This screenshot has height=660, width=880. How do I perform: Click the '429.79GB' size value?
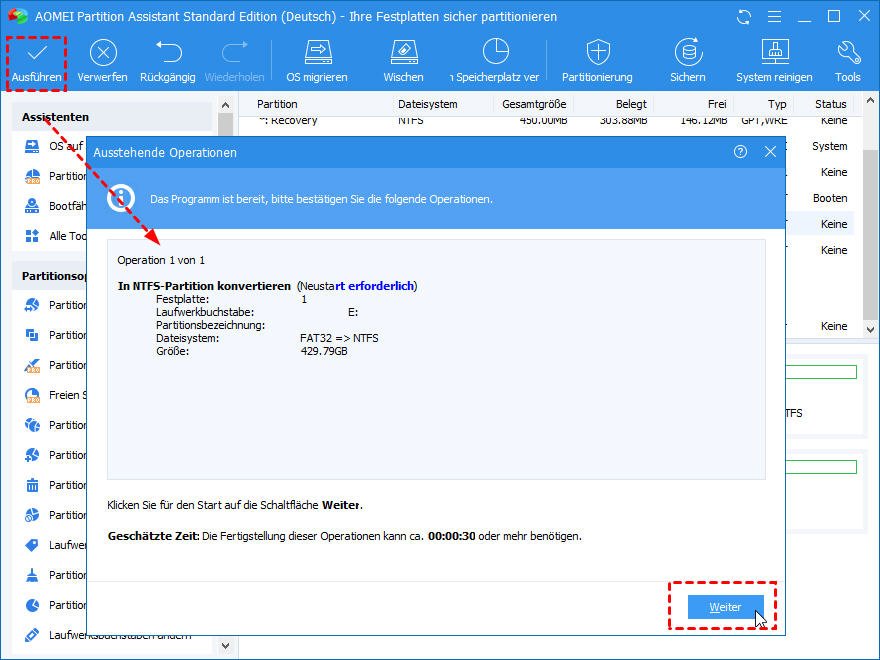[x=324, y=351]
